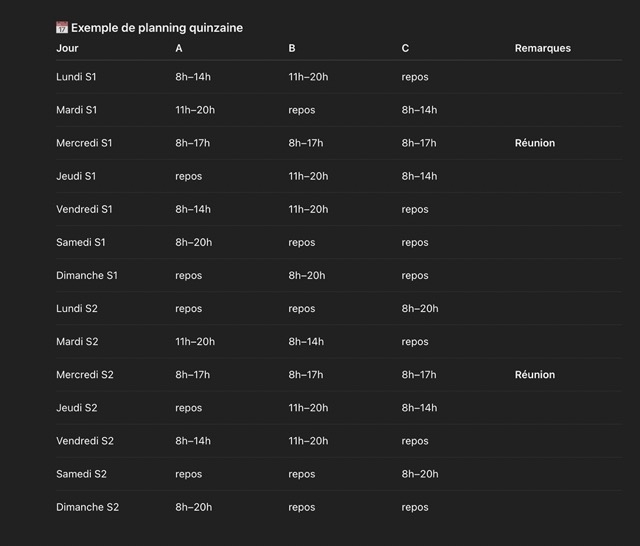
Task: Select the 'Samedi S1' row label
Action: coord(81,243)
